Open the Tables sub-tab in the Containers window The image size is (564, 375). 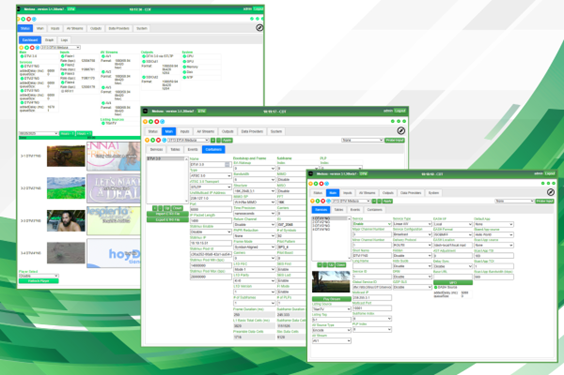[x=175, y=149]
